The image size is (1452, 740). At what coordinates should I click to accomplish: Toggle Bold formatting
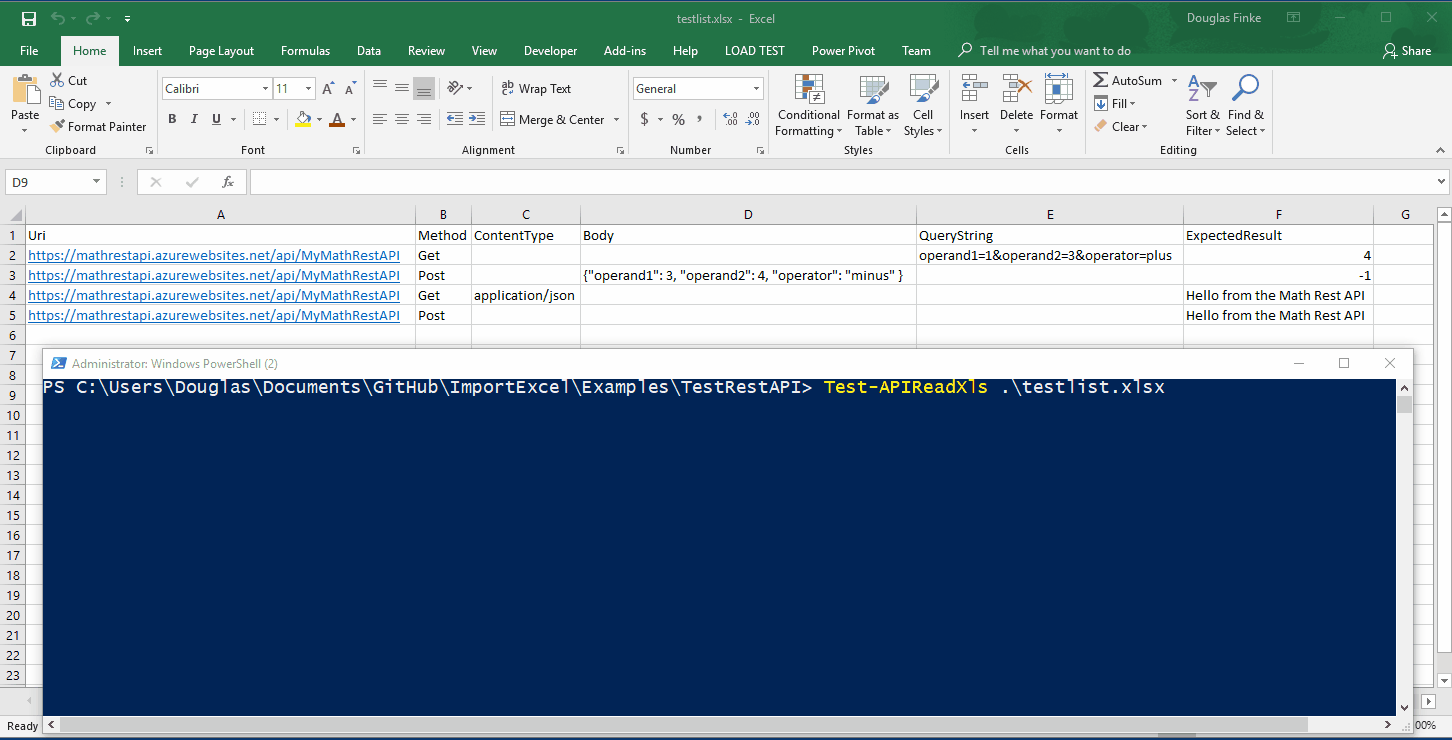point(172,120)
